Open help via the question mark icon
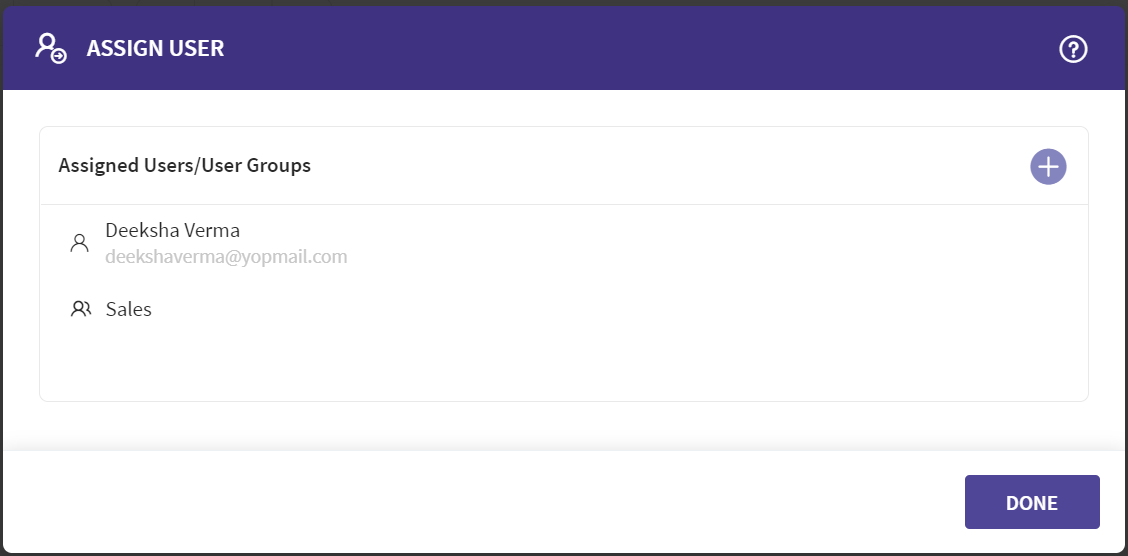Screen dimensions: 1128x556 1073,49
